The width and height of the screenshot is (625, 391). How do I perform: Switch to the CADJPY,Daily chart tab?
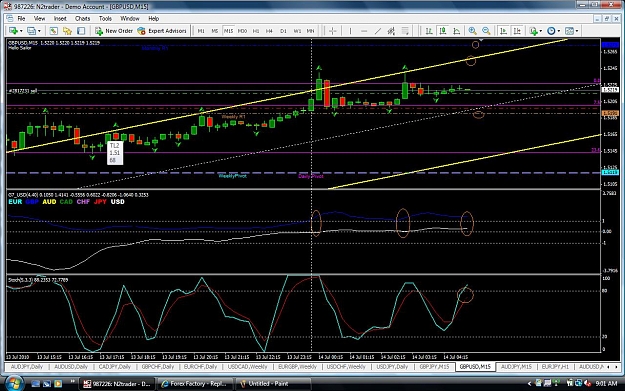click(x=114, y=367)
